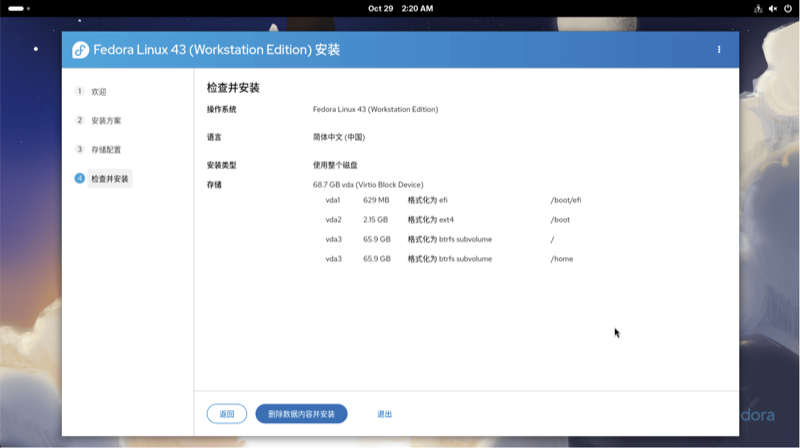Click the vda2 partition name
Viewport: 800px width, 448px height.
pos(334,220)
